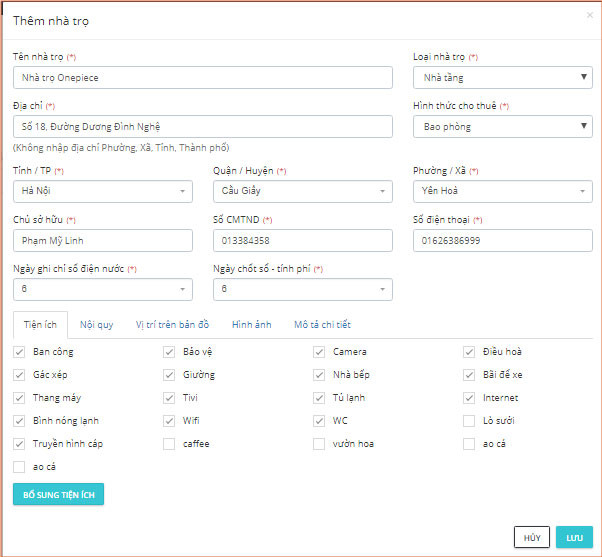The height and width of the screenshot is (557, 602).
Task: Check the Lò sưởi option
Action: [x=469, y=421]
